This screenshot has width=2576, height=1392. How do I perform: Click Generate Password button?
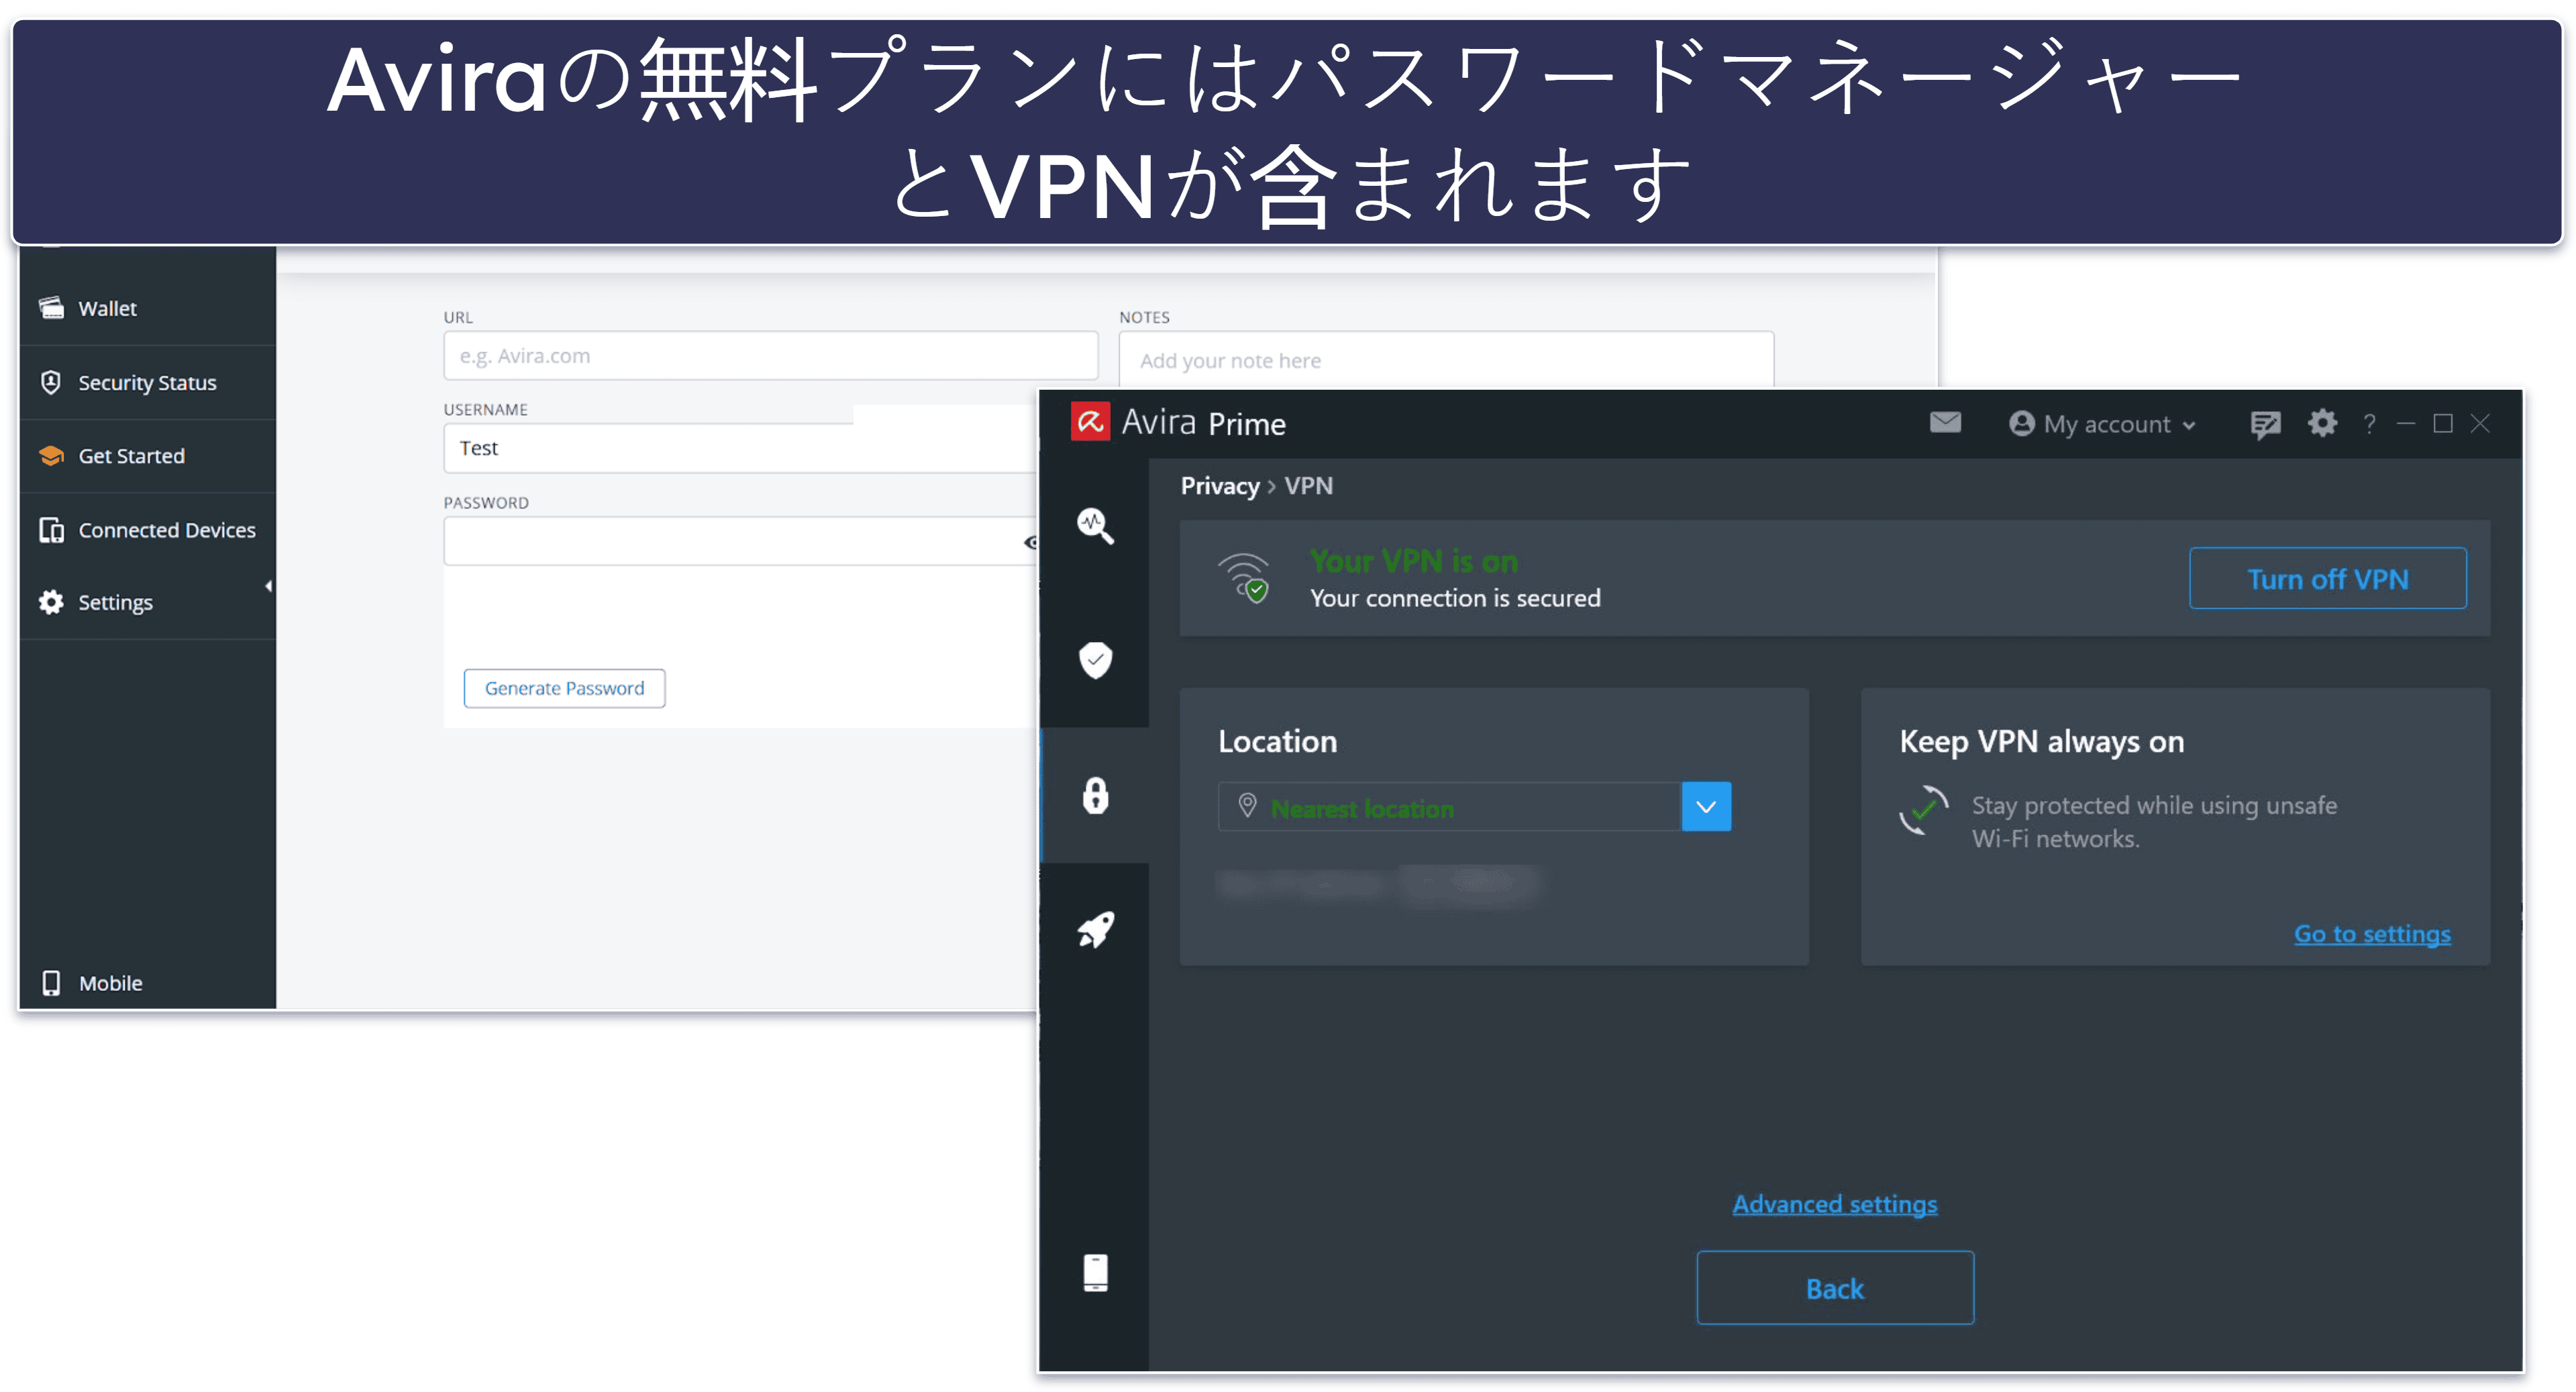(x=564, y=688)
